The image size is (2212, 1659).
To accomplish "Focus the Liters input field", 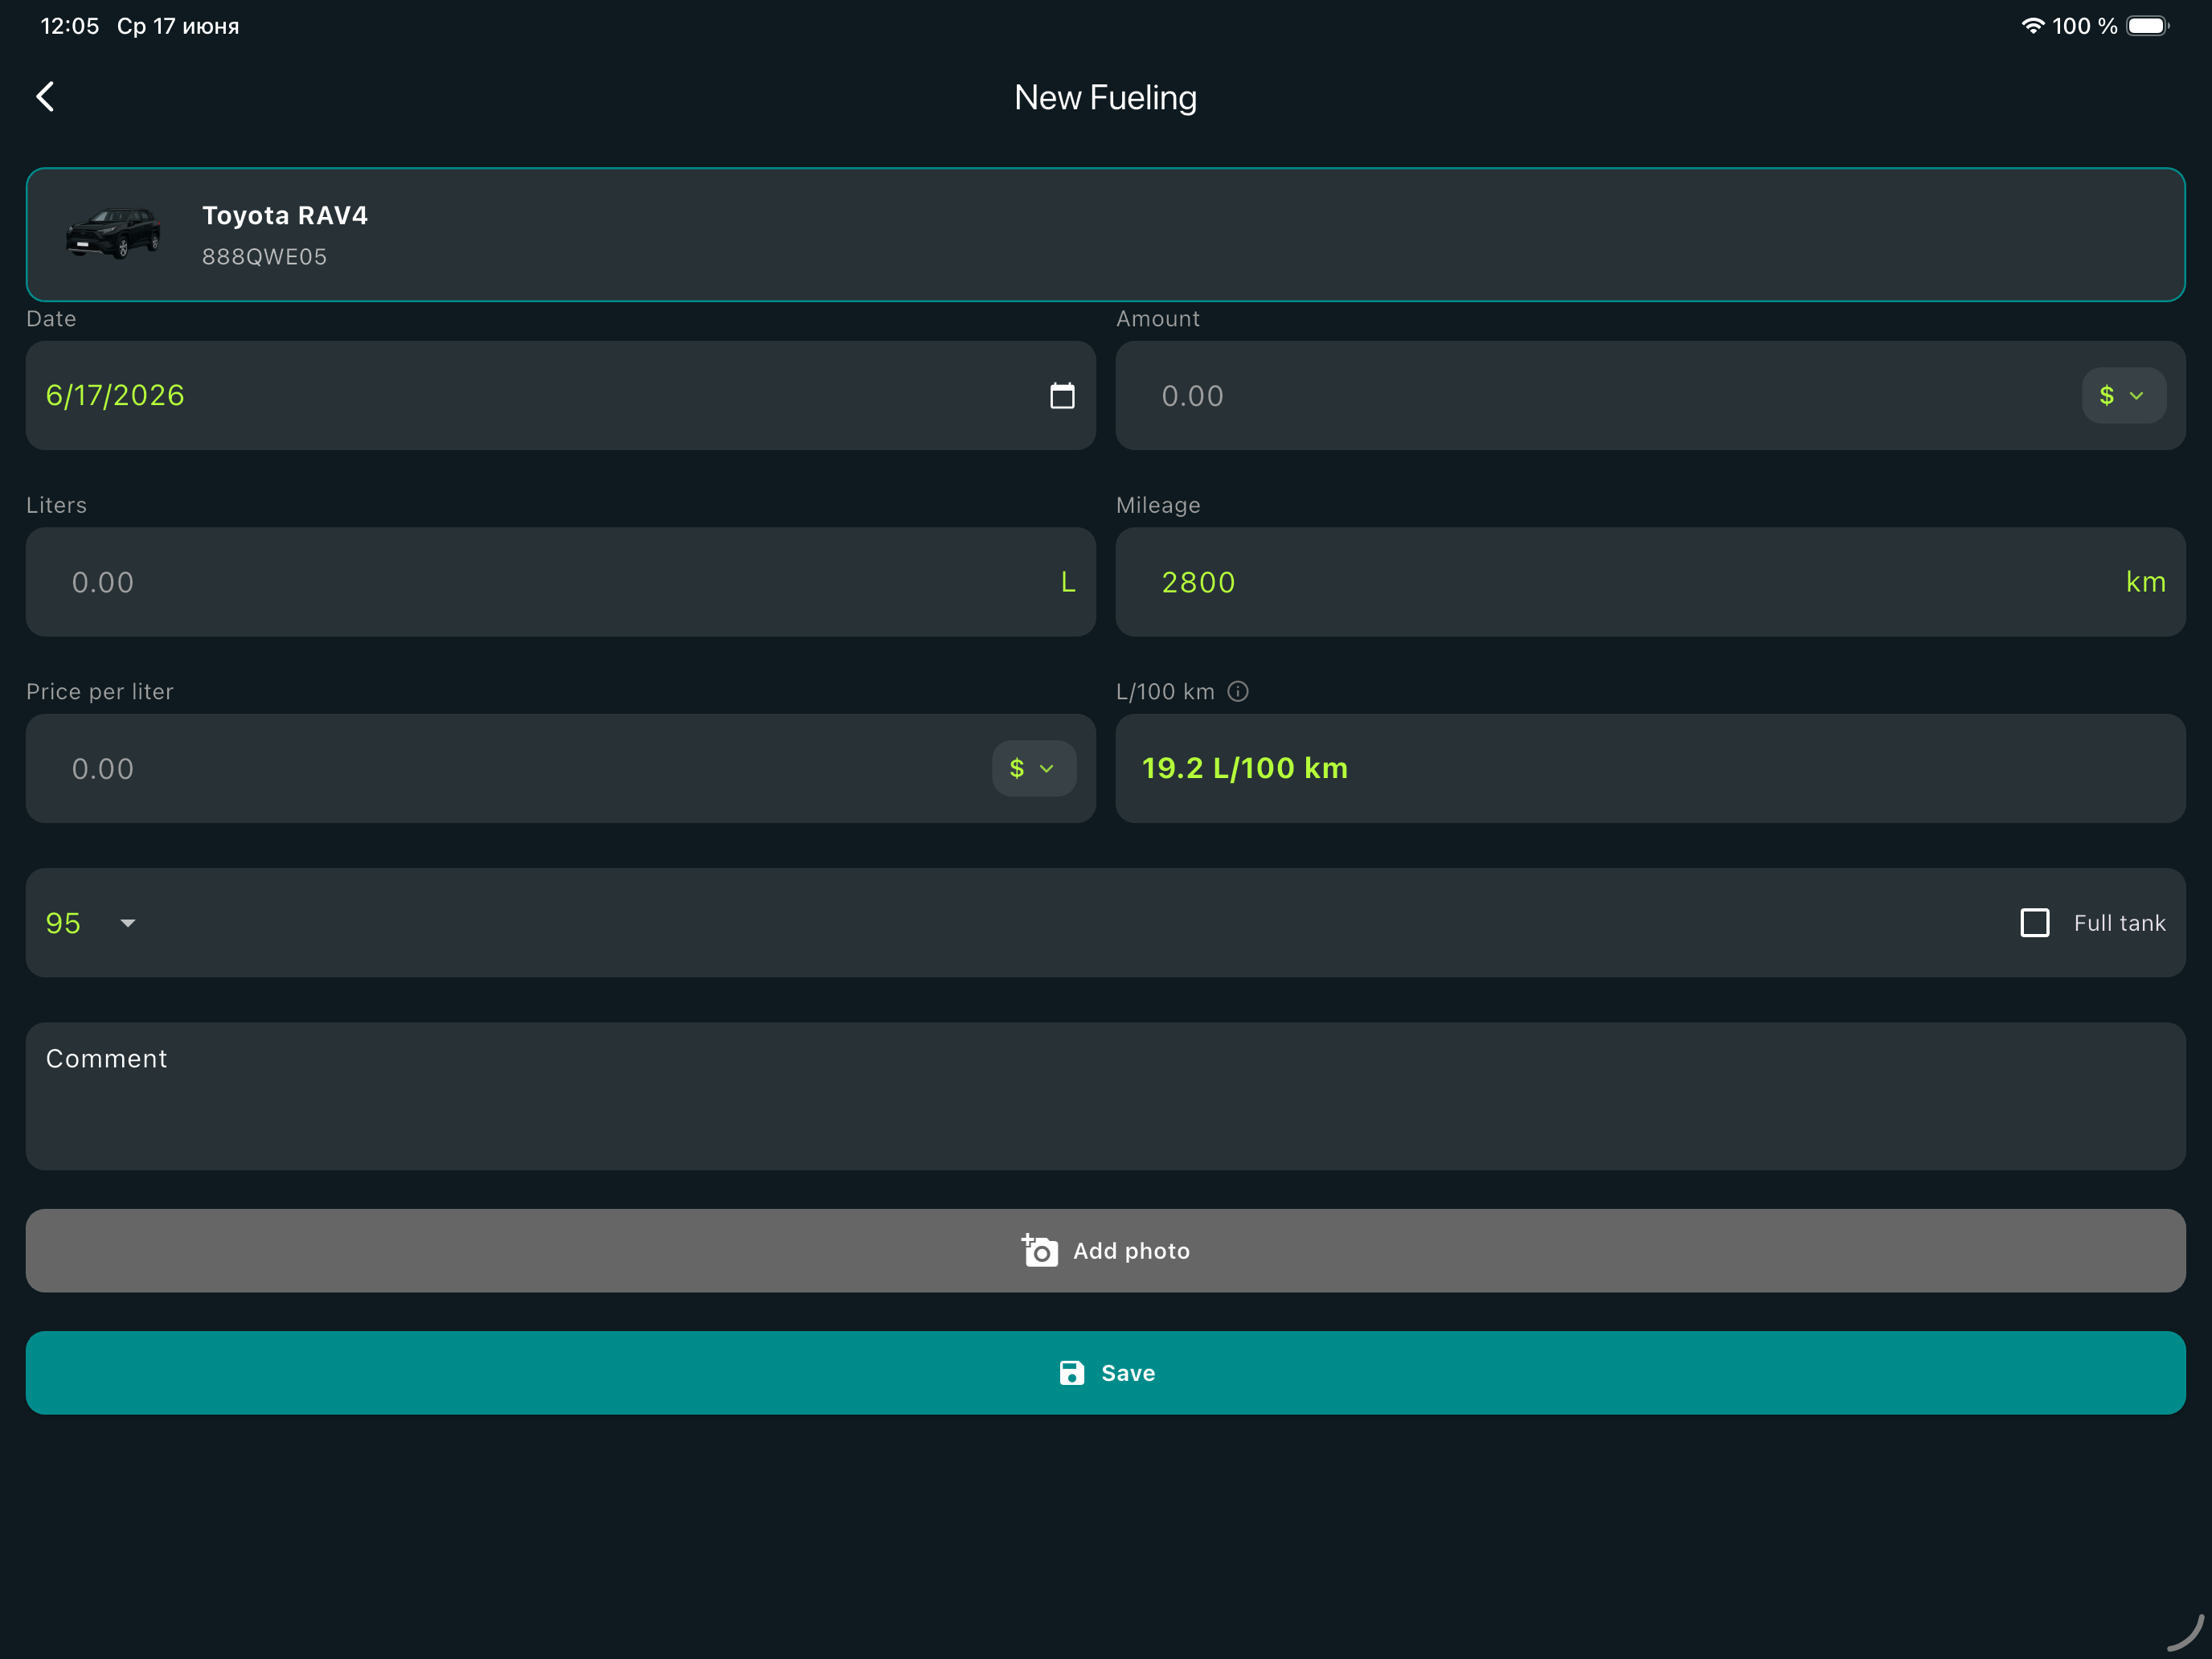I will tap(560, 582).
